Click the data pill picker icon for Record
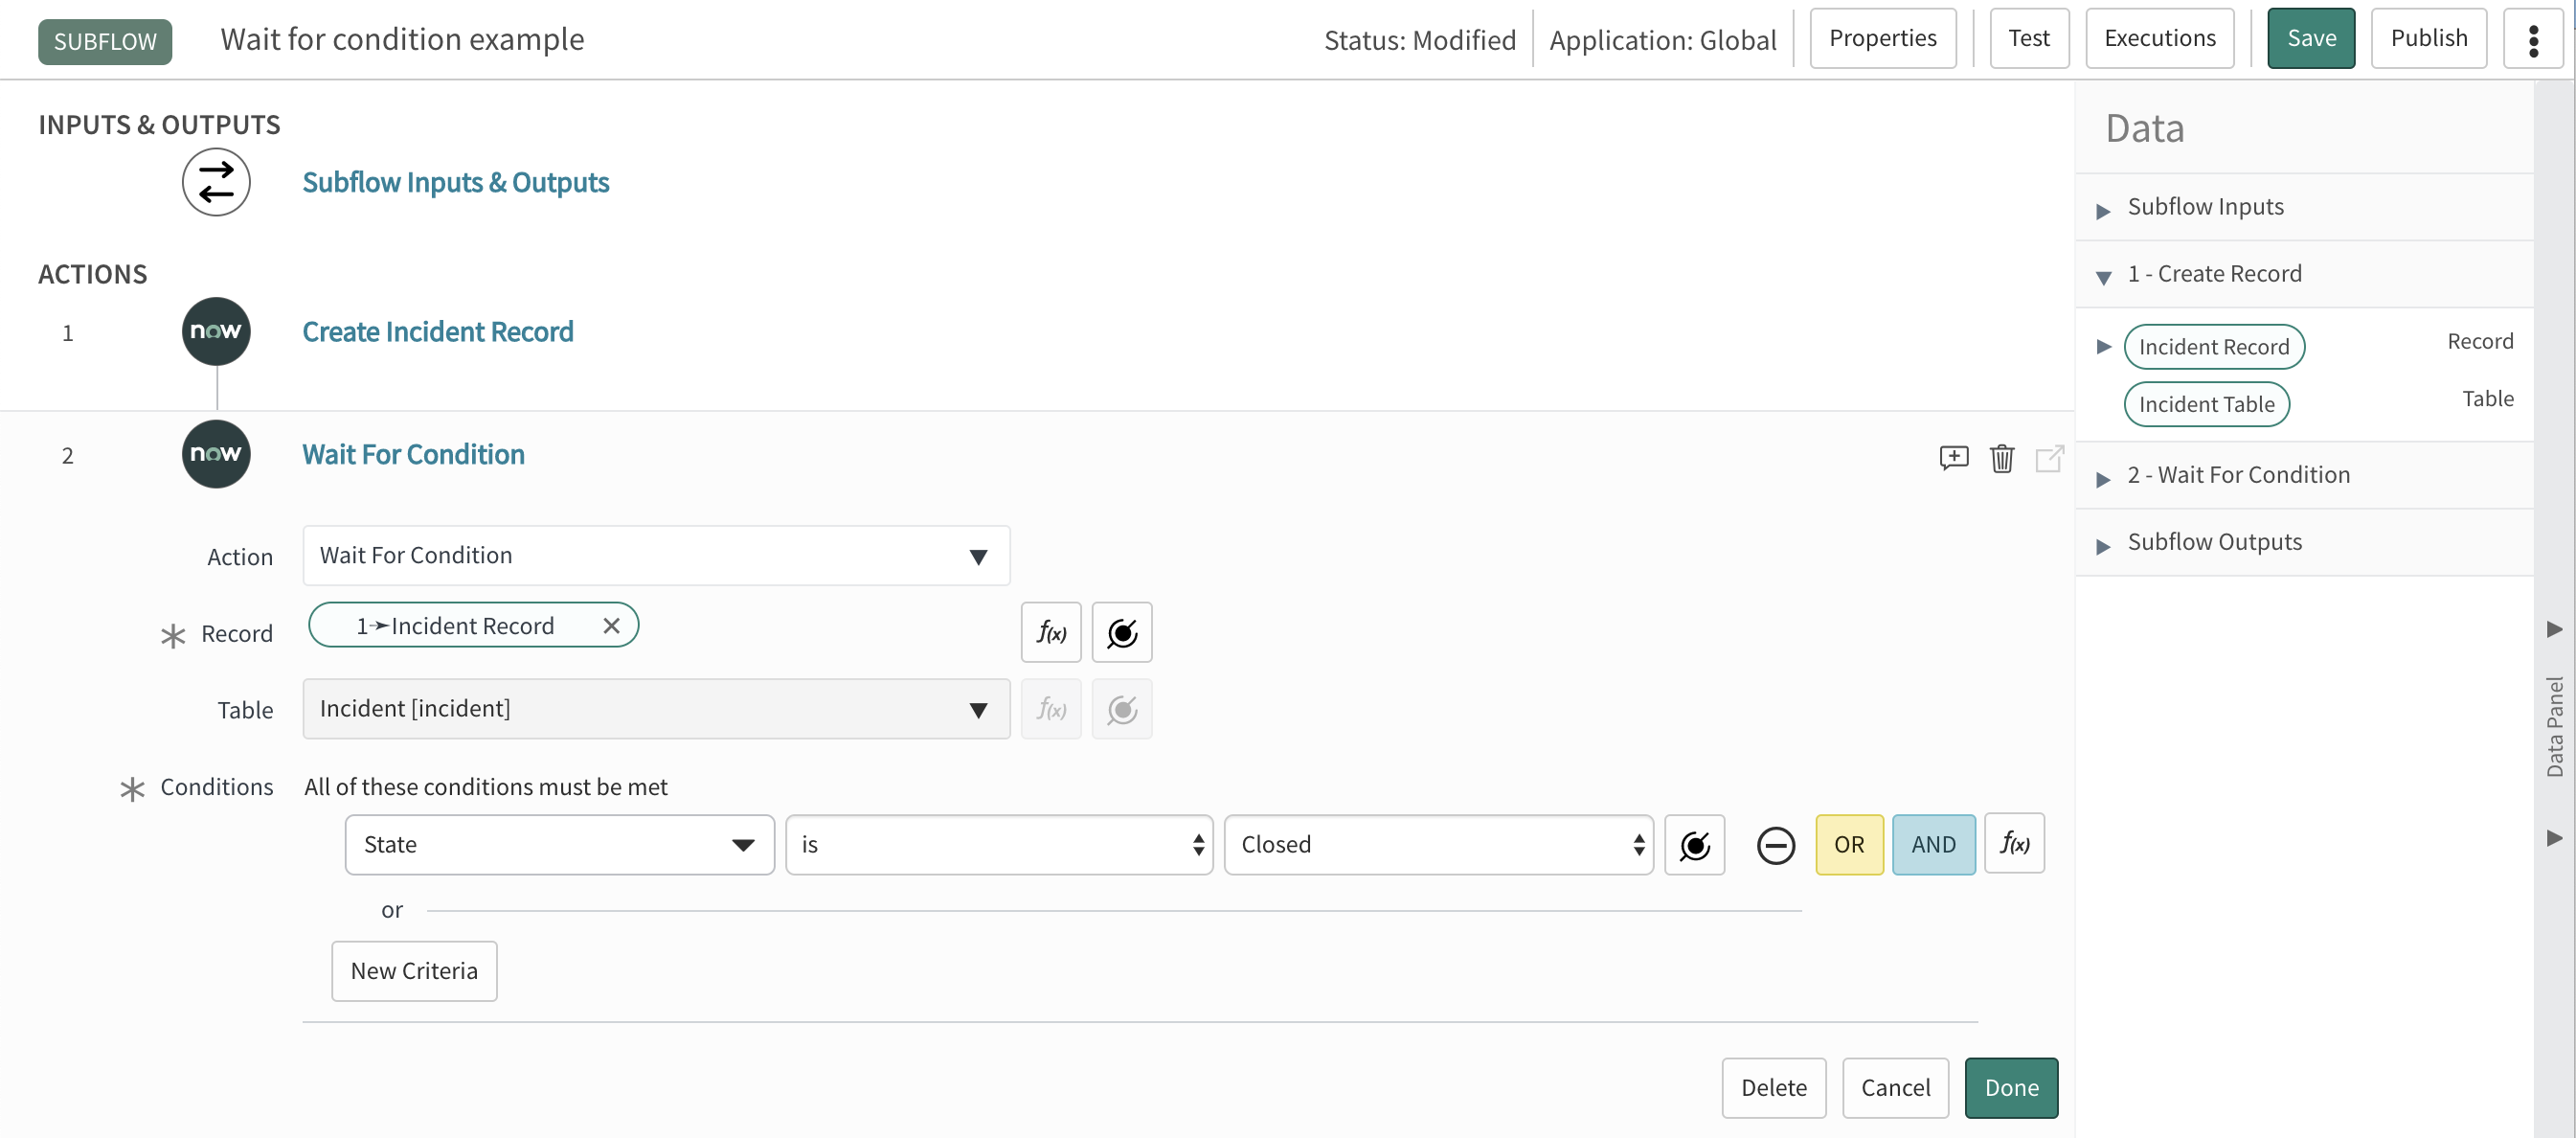 (1122, 632)
